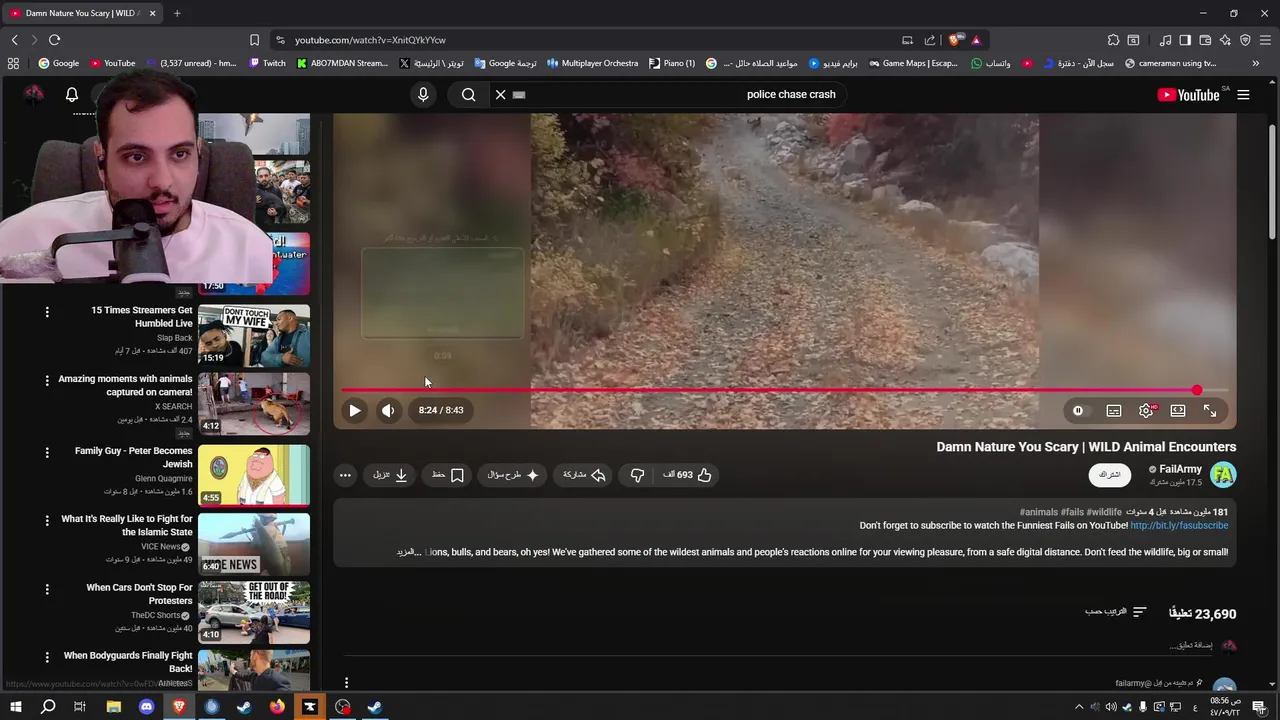
Task: Go back using browser back arrow
Action: [x=14, y=40]
